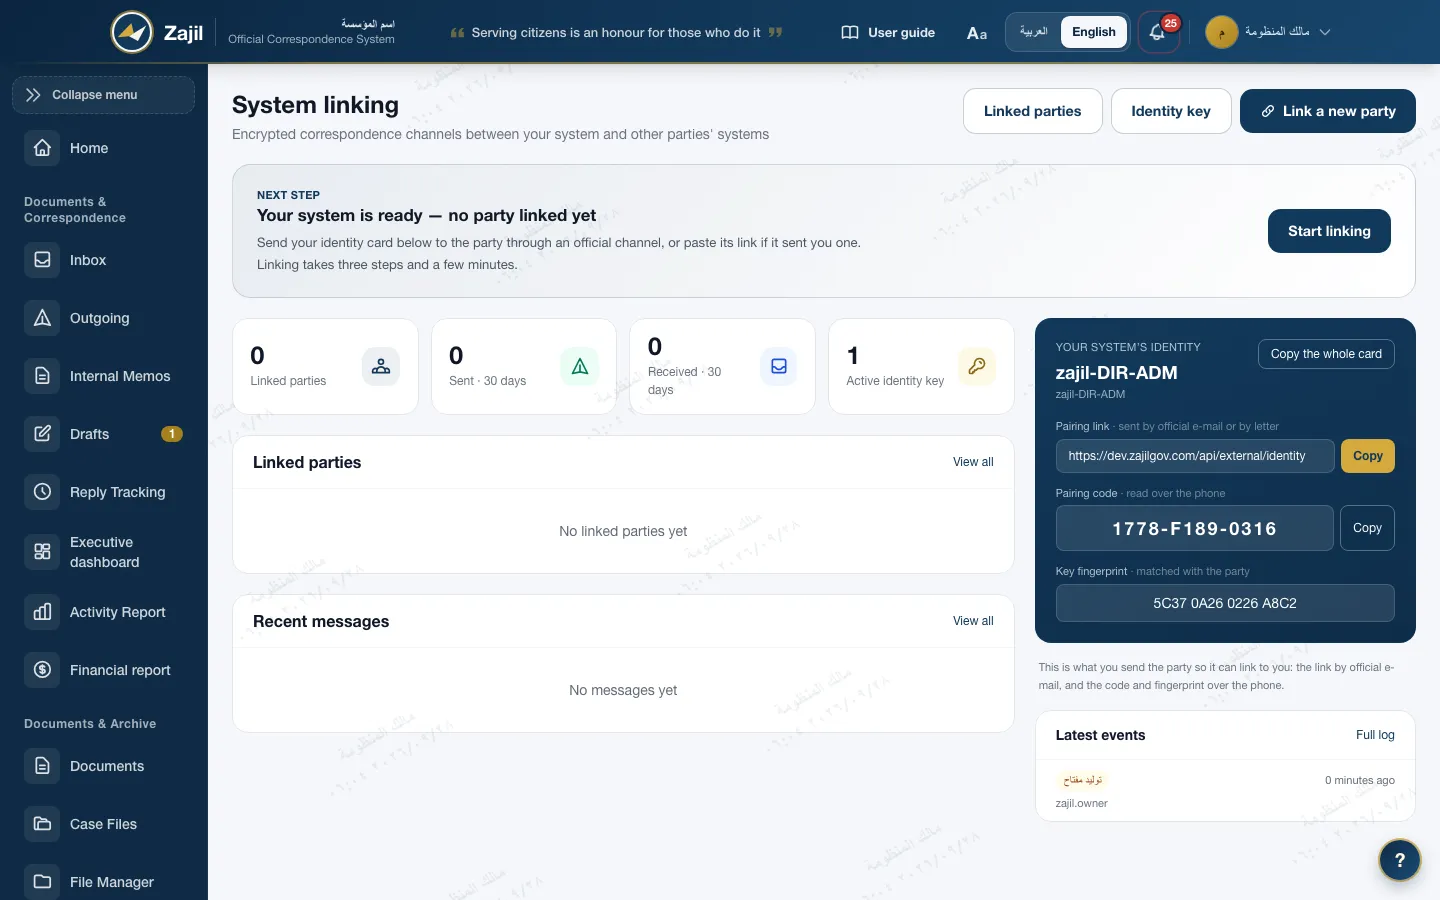Switch language to العربية
The width and height of the screenshot is (1440, 900).
(1033, 32)
